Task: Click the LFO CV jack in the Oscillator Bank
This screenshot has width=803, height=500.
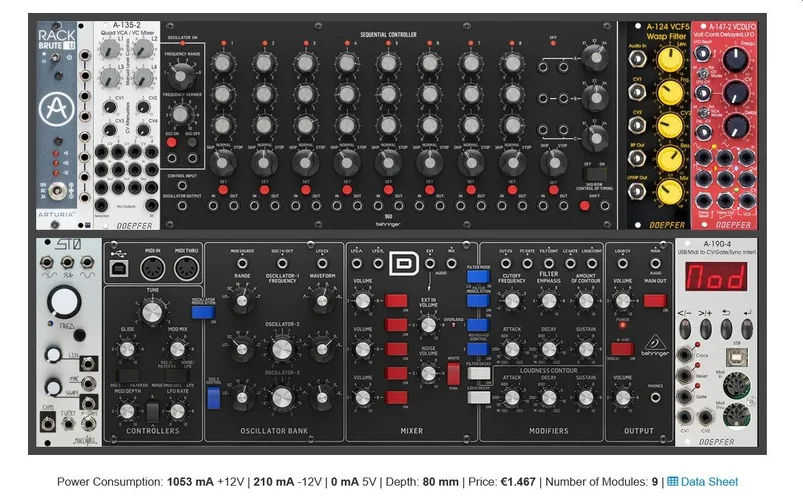Action: [x=322, y=263]
